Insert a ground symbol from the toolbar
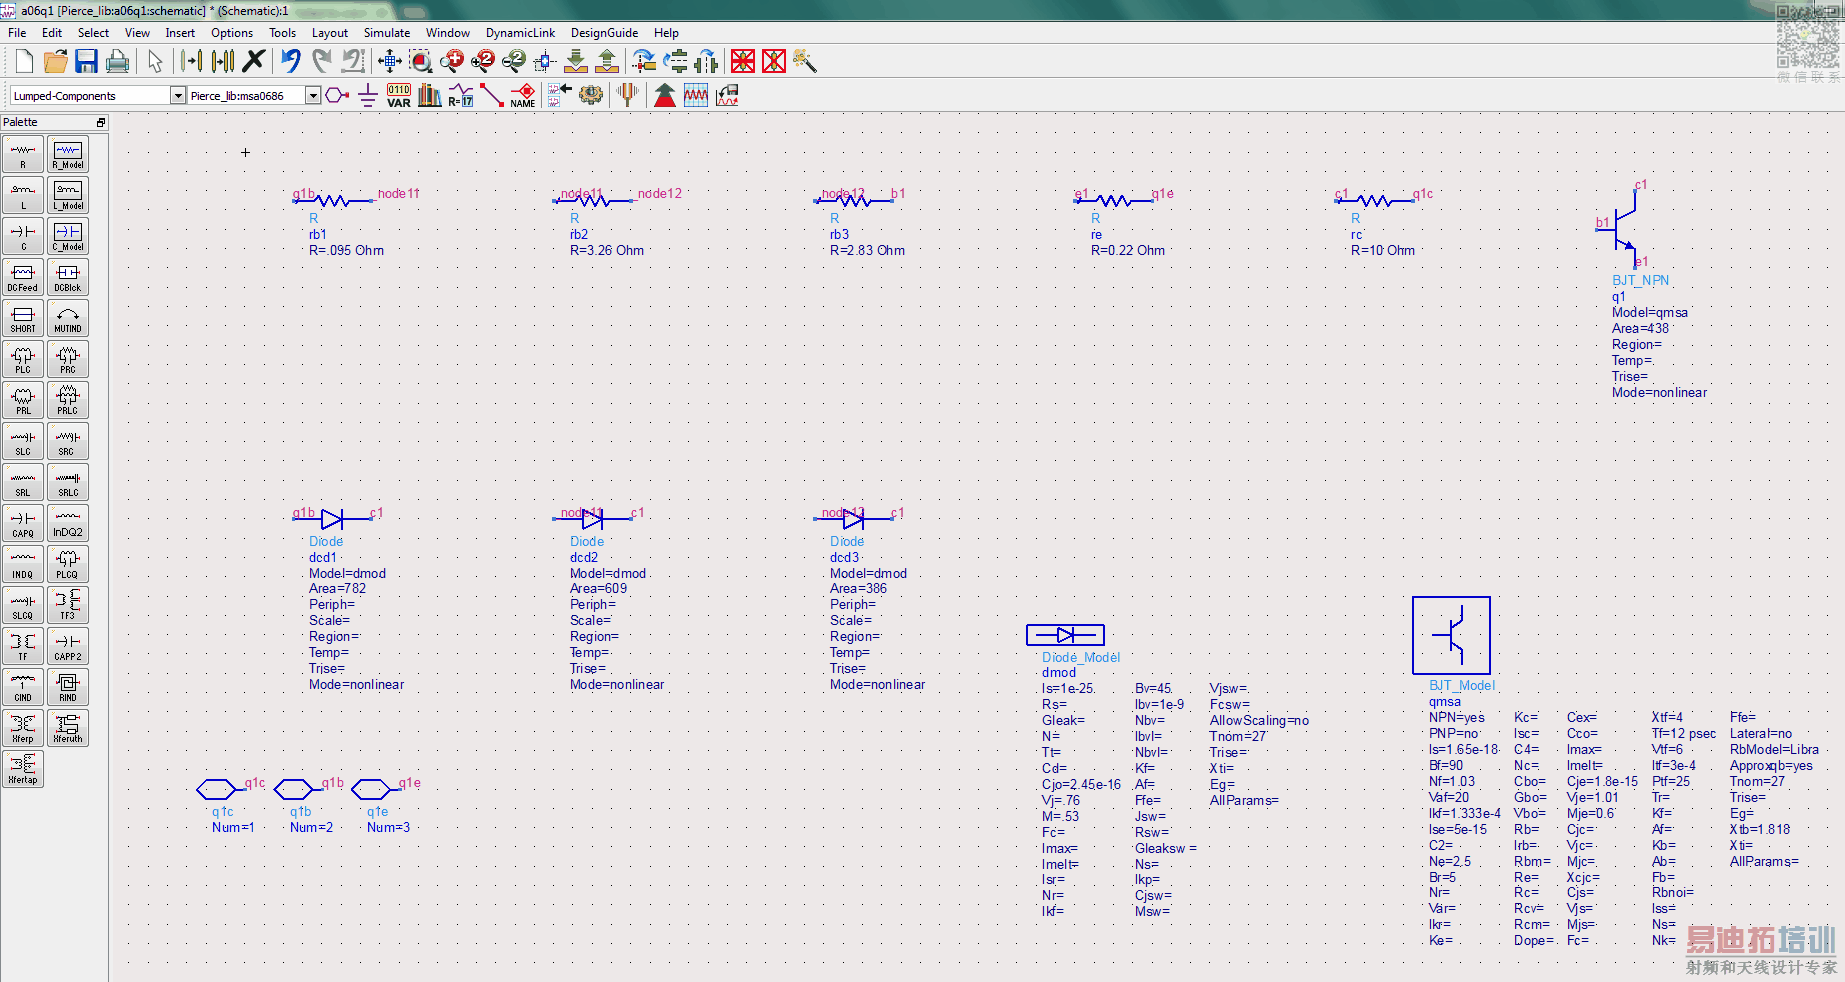Image resolution: width=1845 pixels, height=982 pixels. tap(367, 96)
